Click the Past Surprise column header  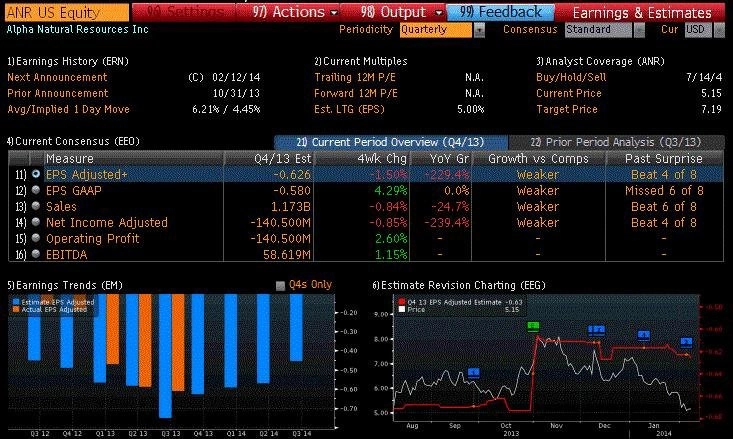pyautogui.click(x=664, y=158)
